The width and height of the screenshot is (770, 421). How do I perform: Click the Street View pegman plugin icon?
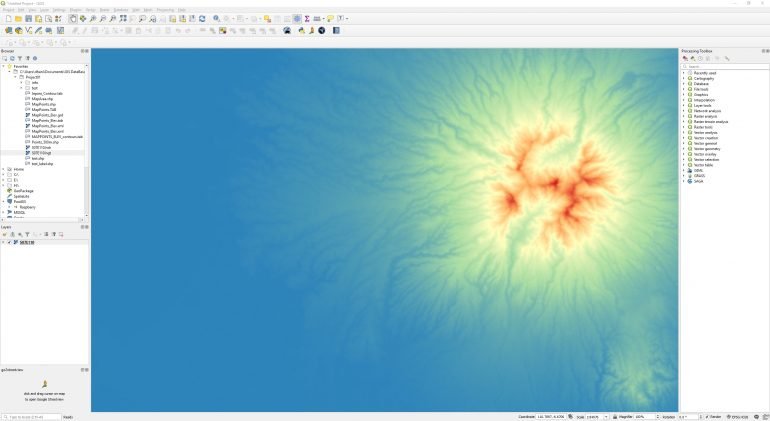click(311, 30)
